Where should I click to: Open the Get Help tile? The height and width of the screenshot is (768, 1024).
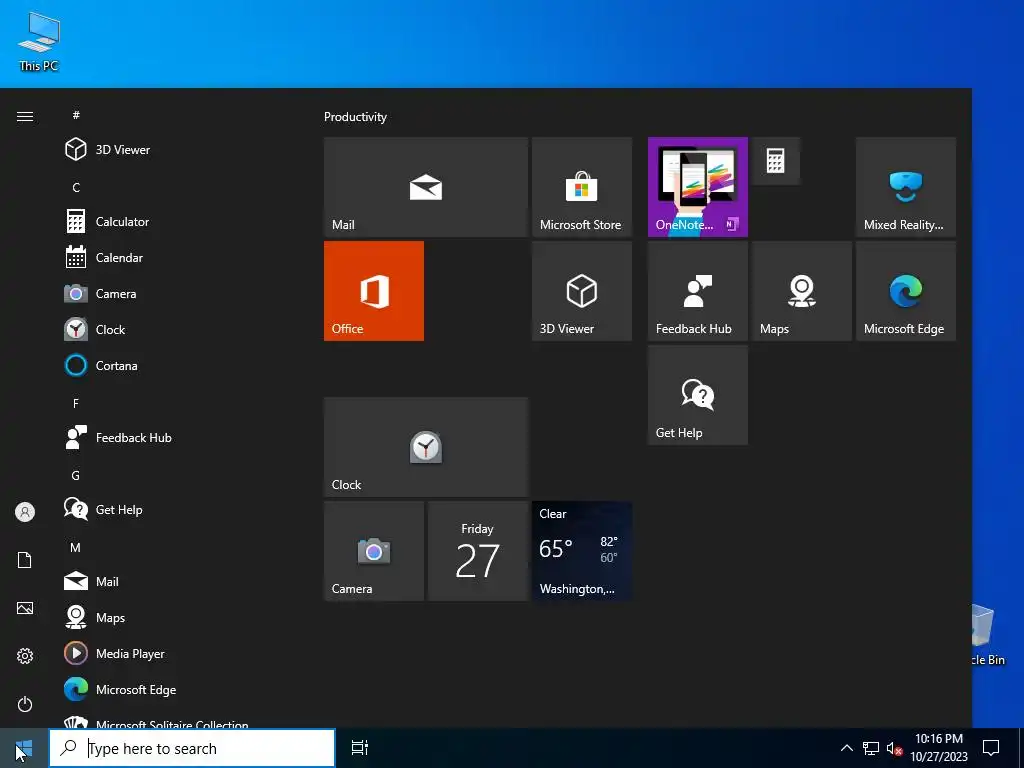point(697,395)
